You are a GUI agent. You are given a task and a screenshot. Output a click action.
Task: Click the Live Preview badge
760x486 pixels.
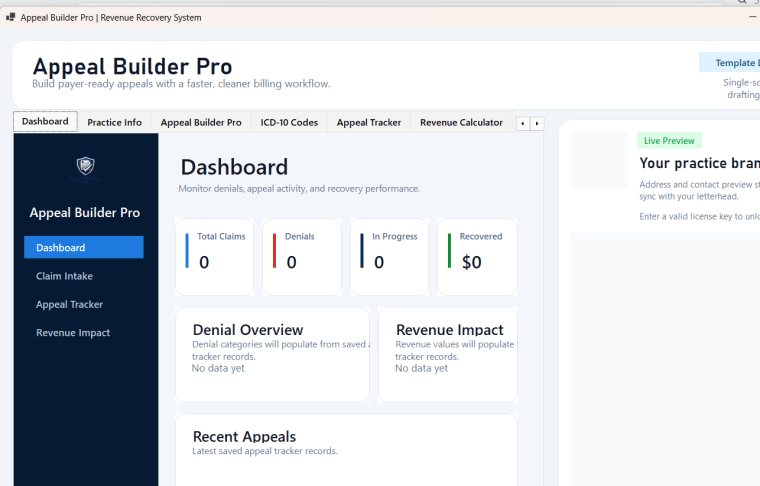point(669,141)
